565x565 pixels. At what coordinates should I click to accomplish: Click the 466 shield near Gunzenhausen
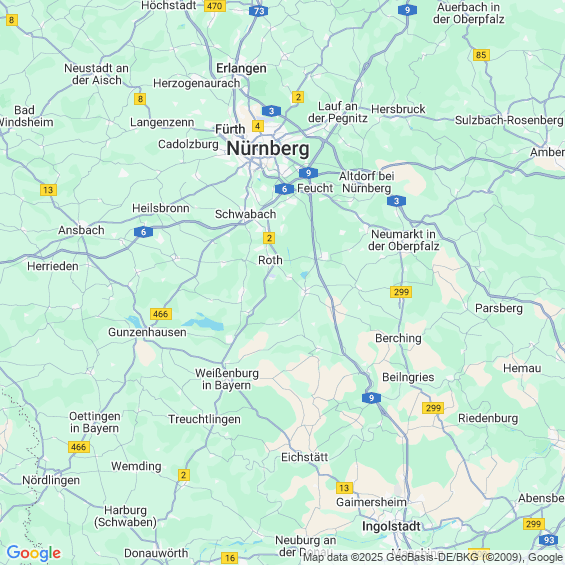tap(161, 314)
